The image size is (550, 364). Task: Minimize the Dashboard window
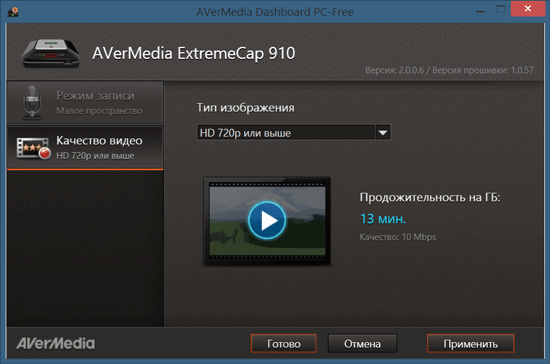(480, 11)
